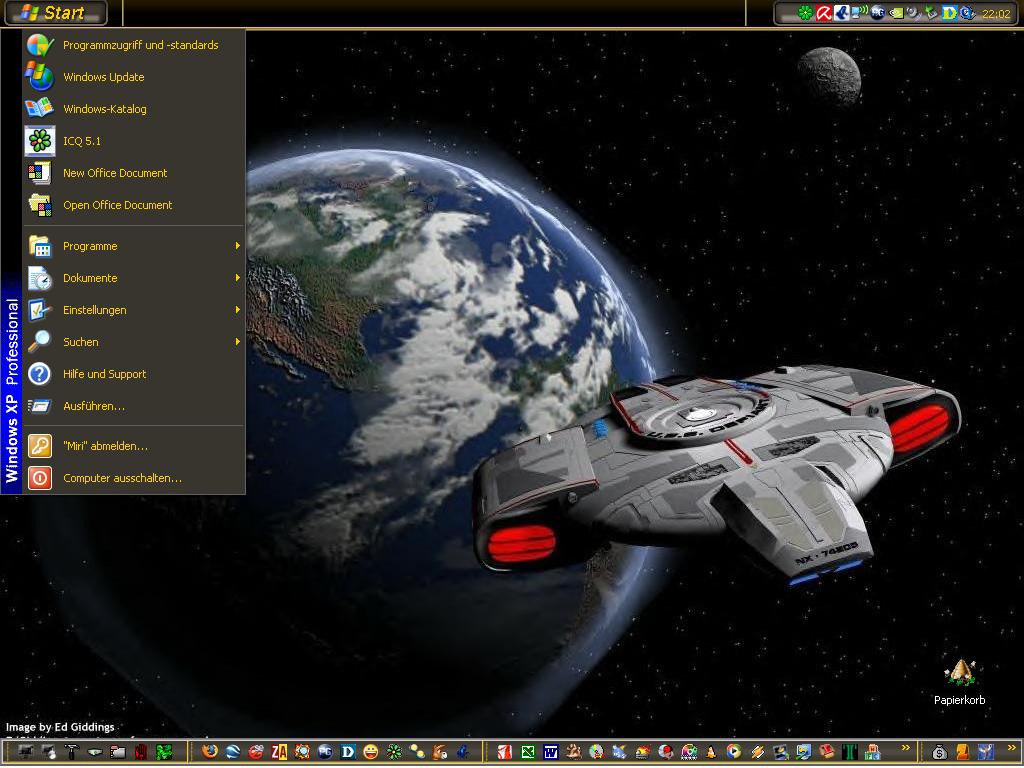This screenshot has height=768, width=1024.
Task: Click Computer ausschalten to shut down
Action: 122,478
